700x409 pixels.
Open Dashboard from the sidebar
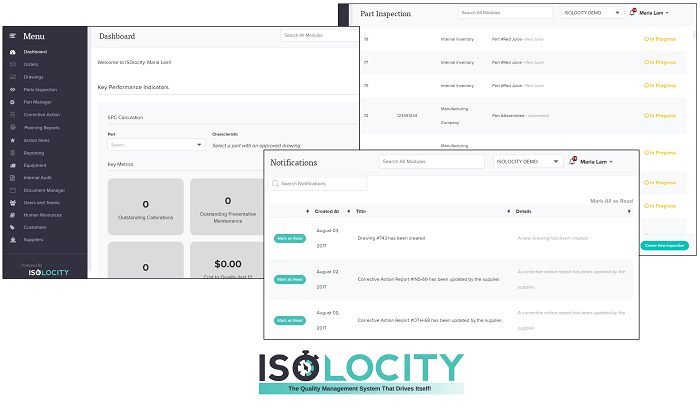tap(35, 51)
